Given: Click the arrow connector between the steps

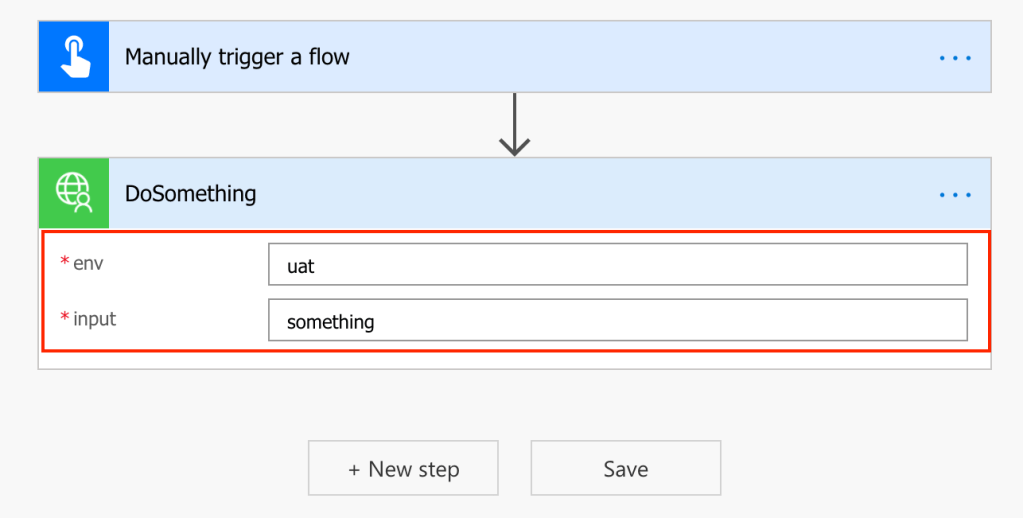Looking at the screenshot, I should [x=514, y=125].
